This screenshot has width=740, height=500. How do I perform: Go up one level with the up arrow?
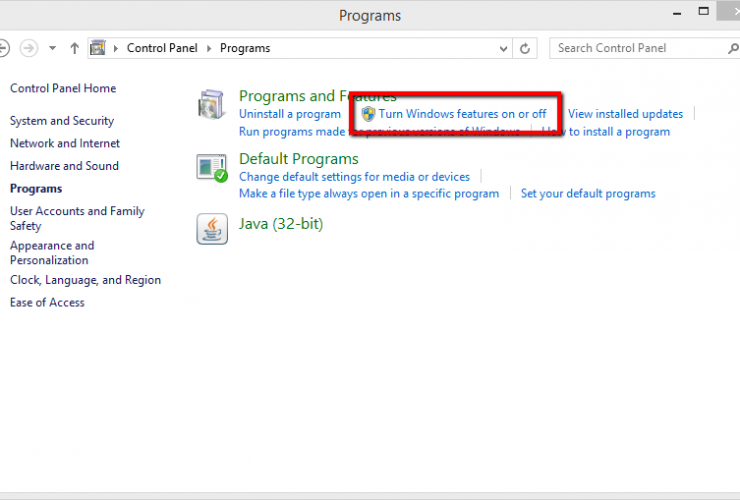tap(74, 48)
